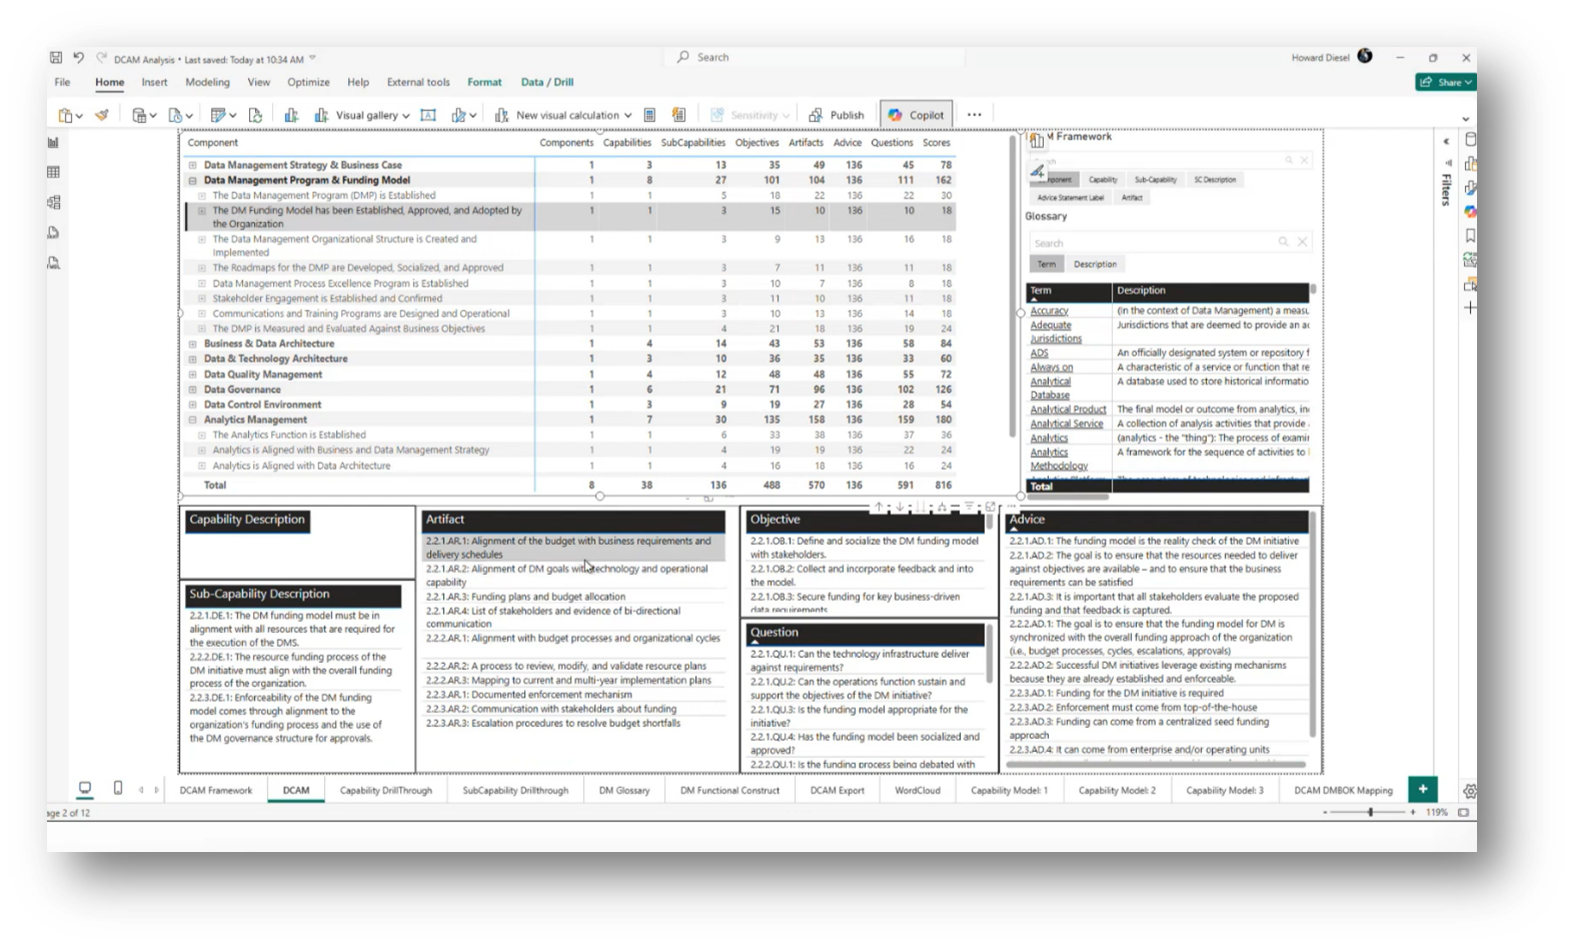This screenshot has width=1572, height=947.
Task: Switch to Capability Model: 2 page tab
Action: [x=1117, y=790]
